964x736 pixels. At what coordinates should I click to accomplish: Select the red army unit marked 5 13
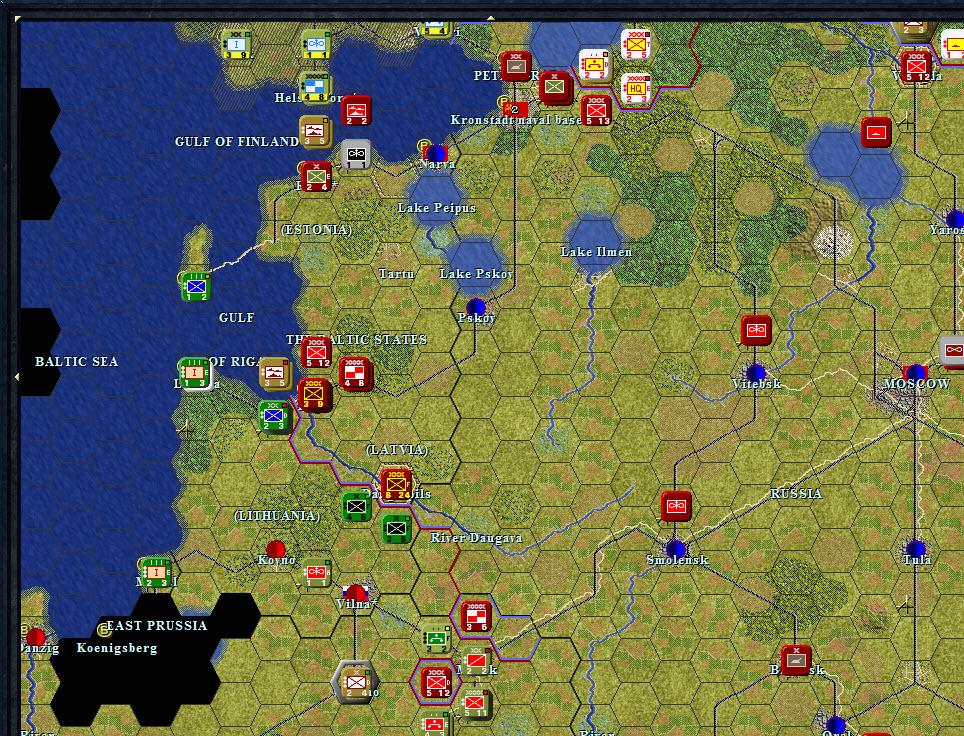point(596,111)
